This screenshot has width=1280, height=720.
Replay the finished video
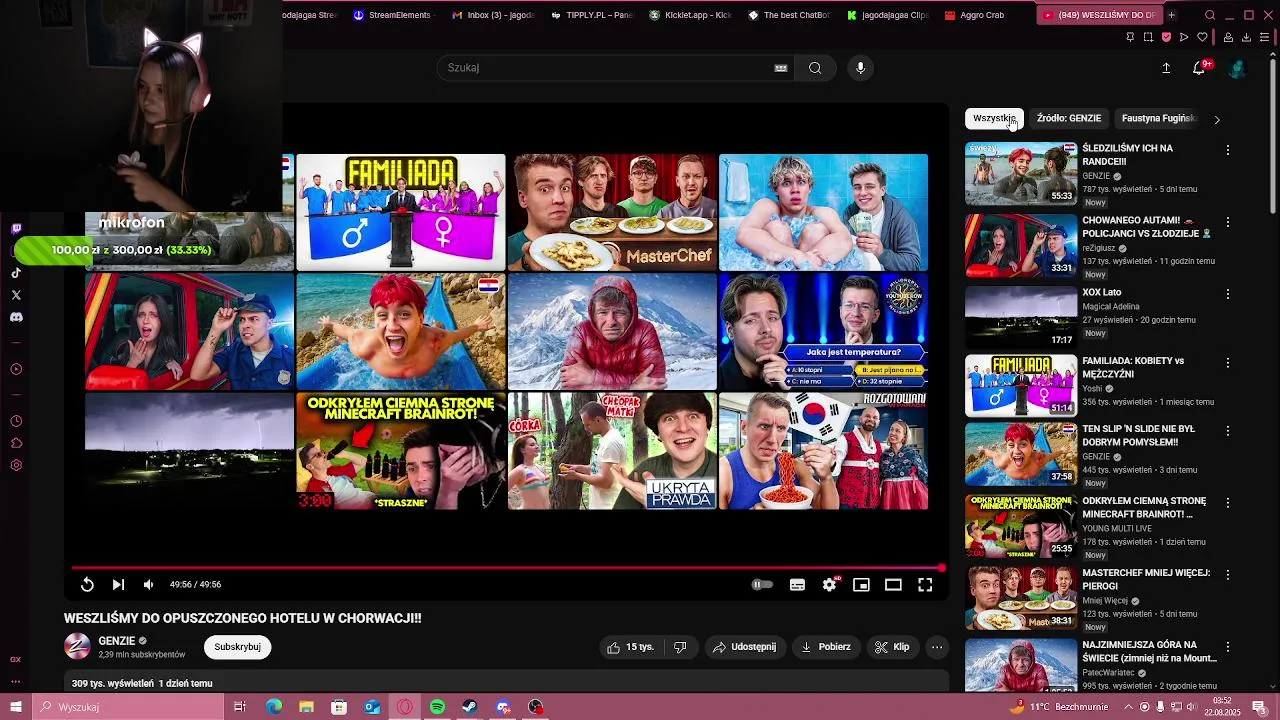[x=87, y=585]
